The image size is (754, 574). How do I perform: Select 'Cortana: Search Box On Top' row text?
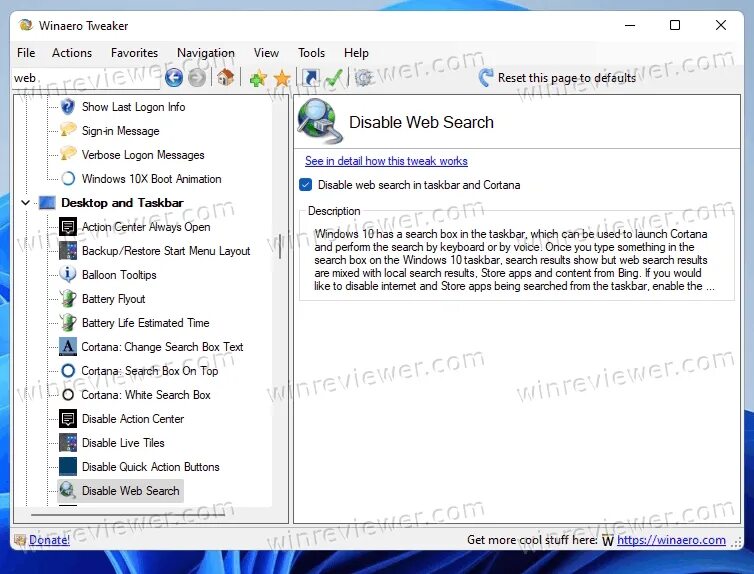(x=150, y=371)
